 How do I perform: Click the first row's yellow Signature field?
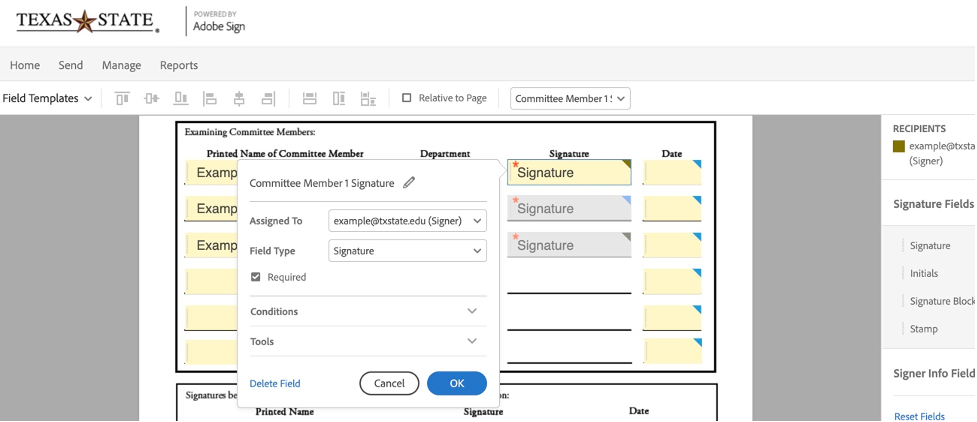pos(570,173)
